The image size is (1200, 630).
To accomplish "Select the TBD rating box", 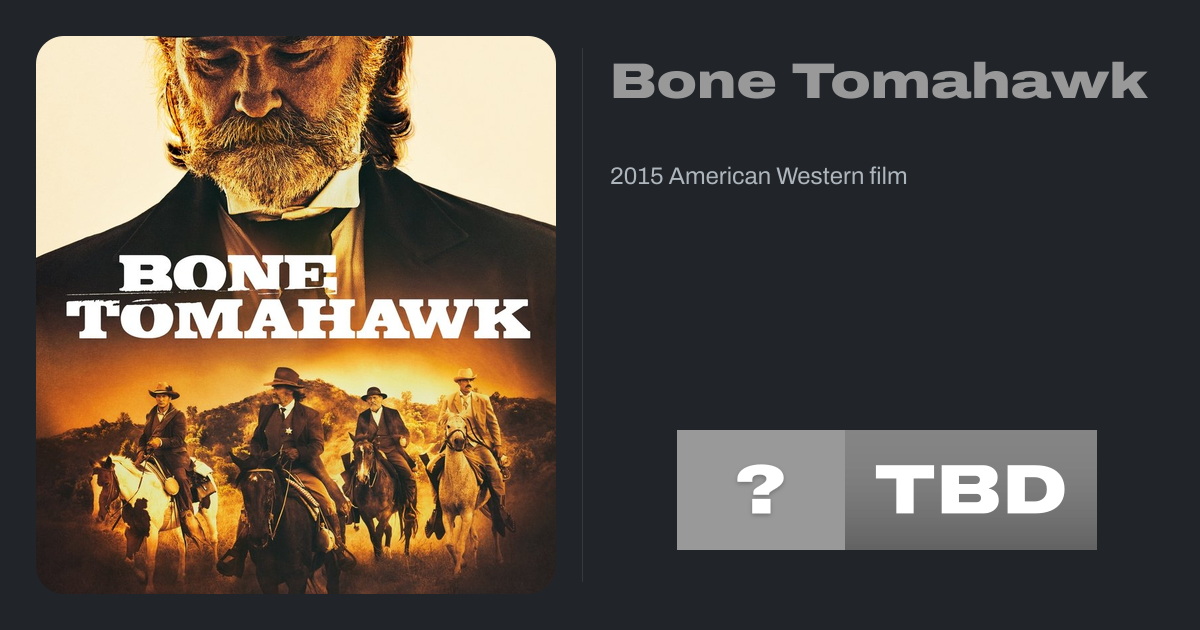I will click(970, 490).
